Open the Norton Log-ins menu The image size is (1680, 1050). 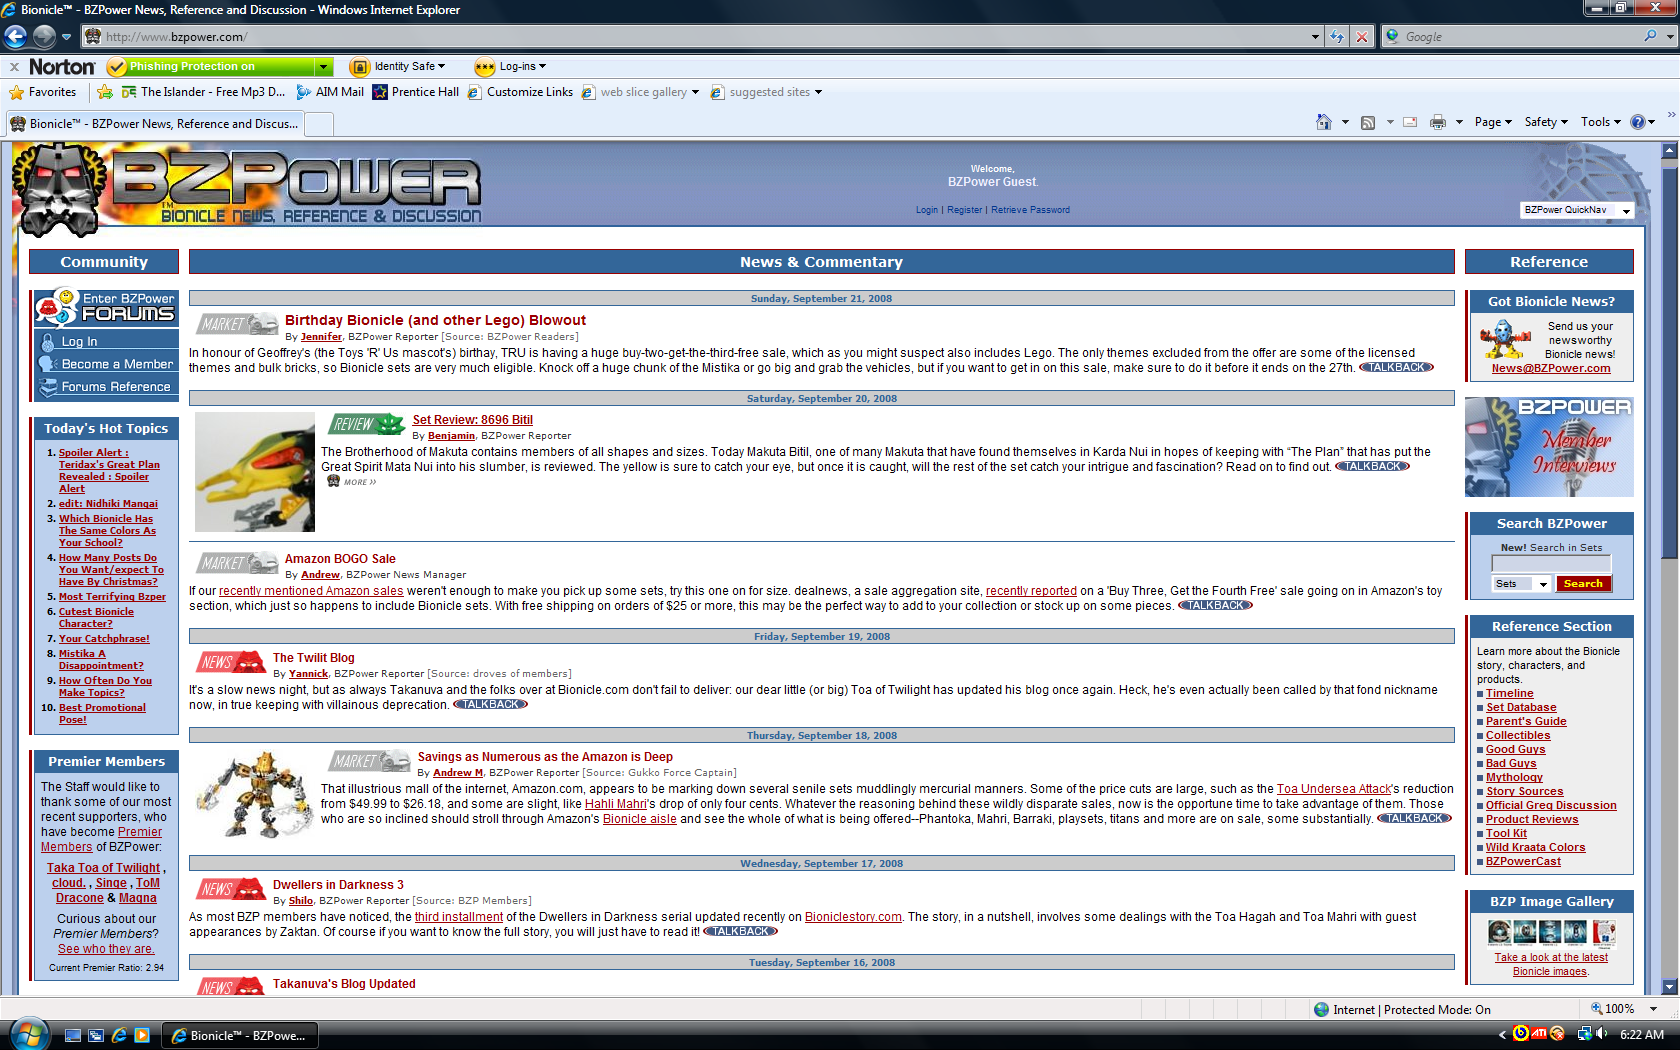(511, 67)
